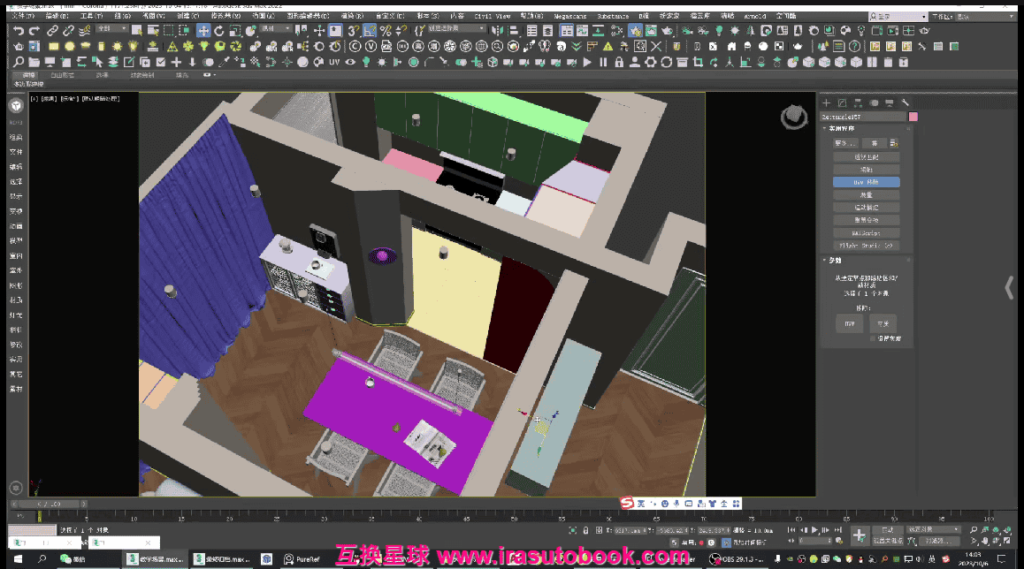
Task: Toggle the Percent Snap button
Action: [385, 31]
